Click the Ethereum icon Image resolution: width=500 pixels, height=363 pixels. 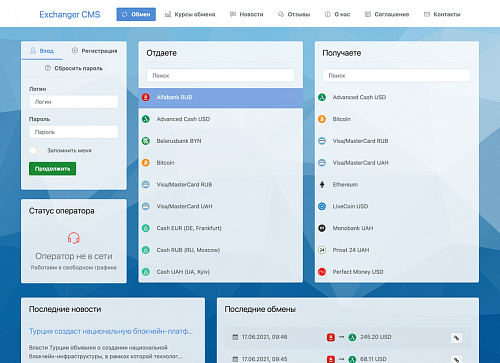pyautogui.click(x=322, y=185)
